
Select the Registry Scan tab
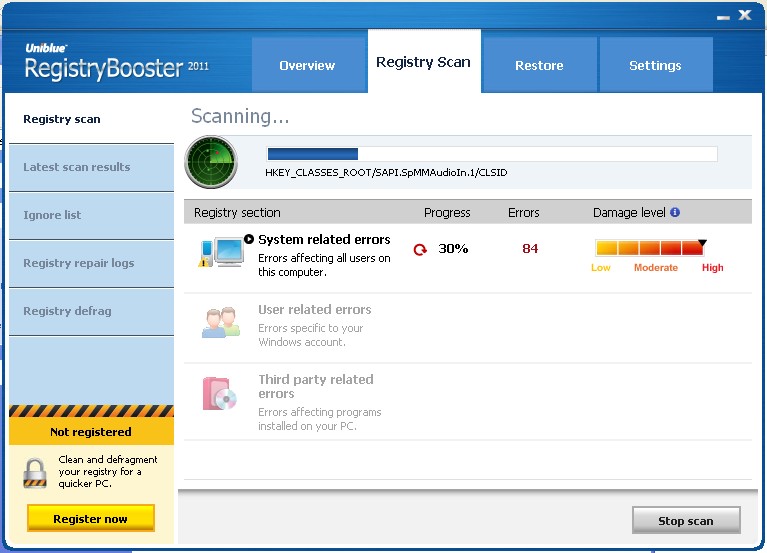pos(424,62)
